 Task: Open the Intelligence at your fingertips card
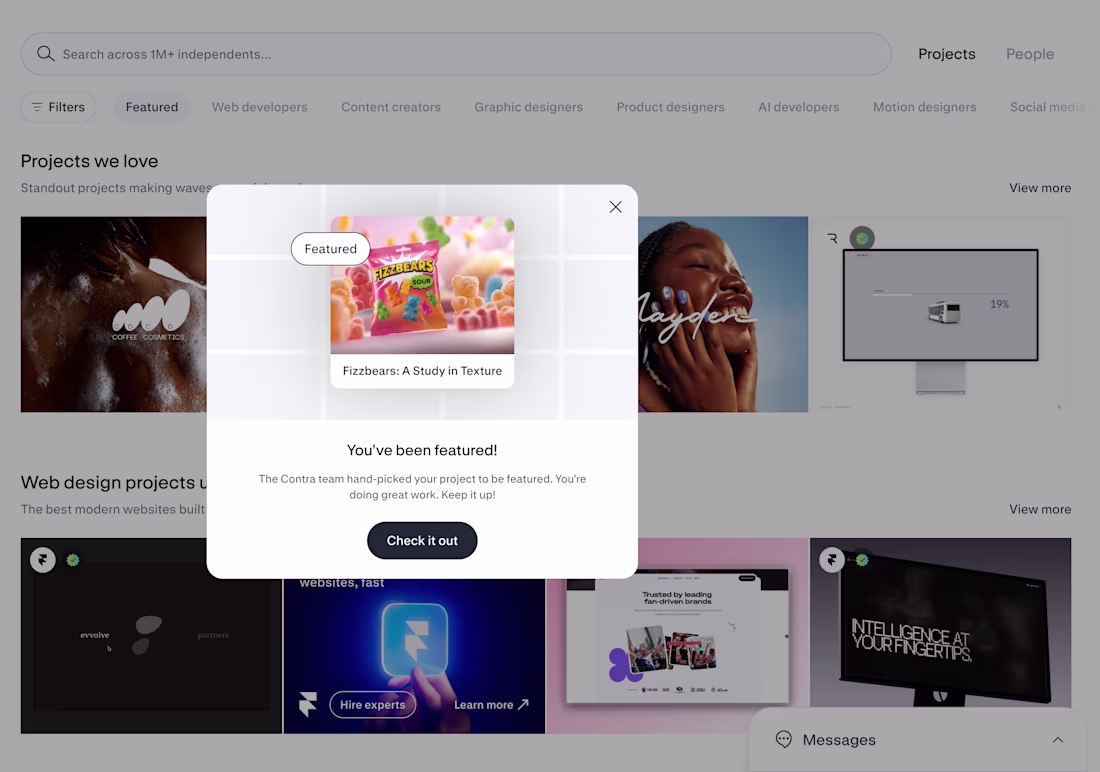coord(940,625)
